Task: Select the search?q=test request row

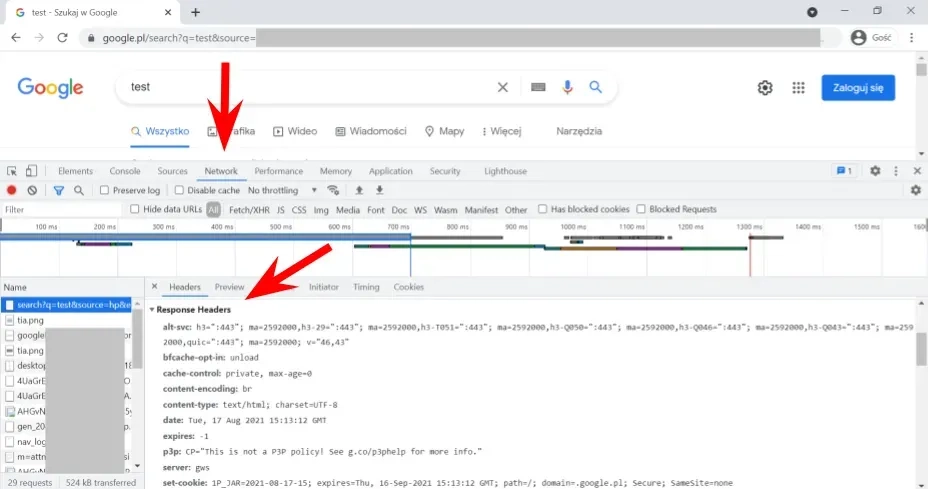Action: [66, 305]
